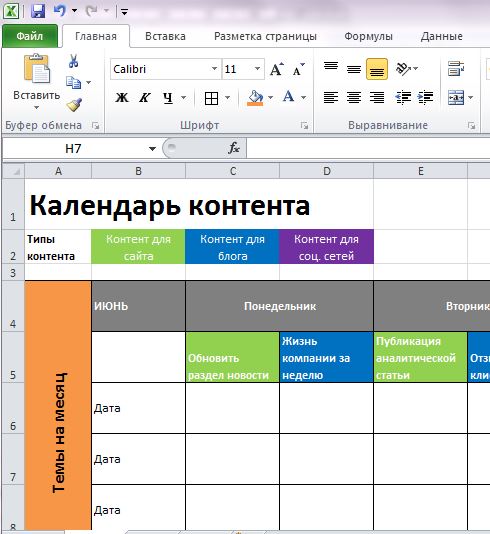This screenshot has height=534, width=490.
Task: Open the green Файл button
Action: pyautogui.click(x=30, y=36)
